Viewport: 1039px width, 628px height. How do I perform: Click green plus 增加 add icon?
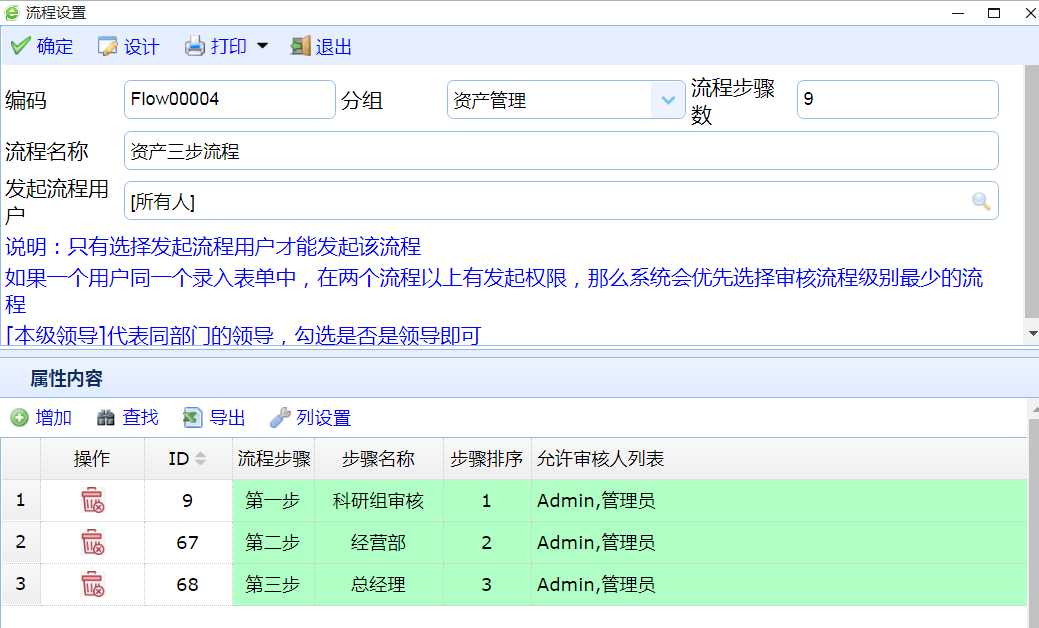[19, 418]
